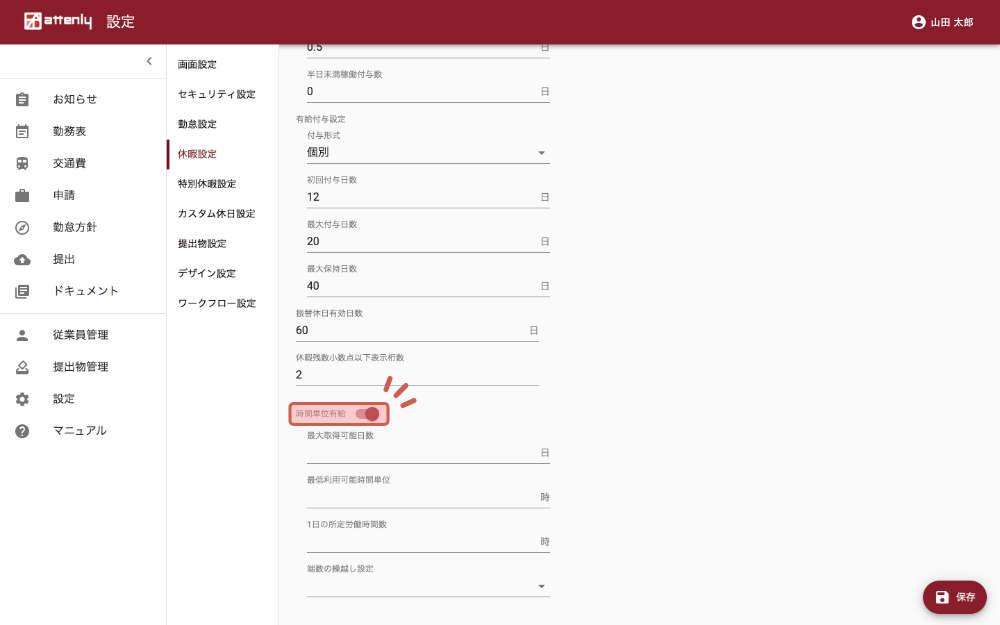
Task: Click the 提出 cloud upload icon
Action: 22,259
